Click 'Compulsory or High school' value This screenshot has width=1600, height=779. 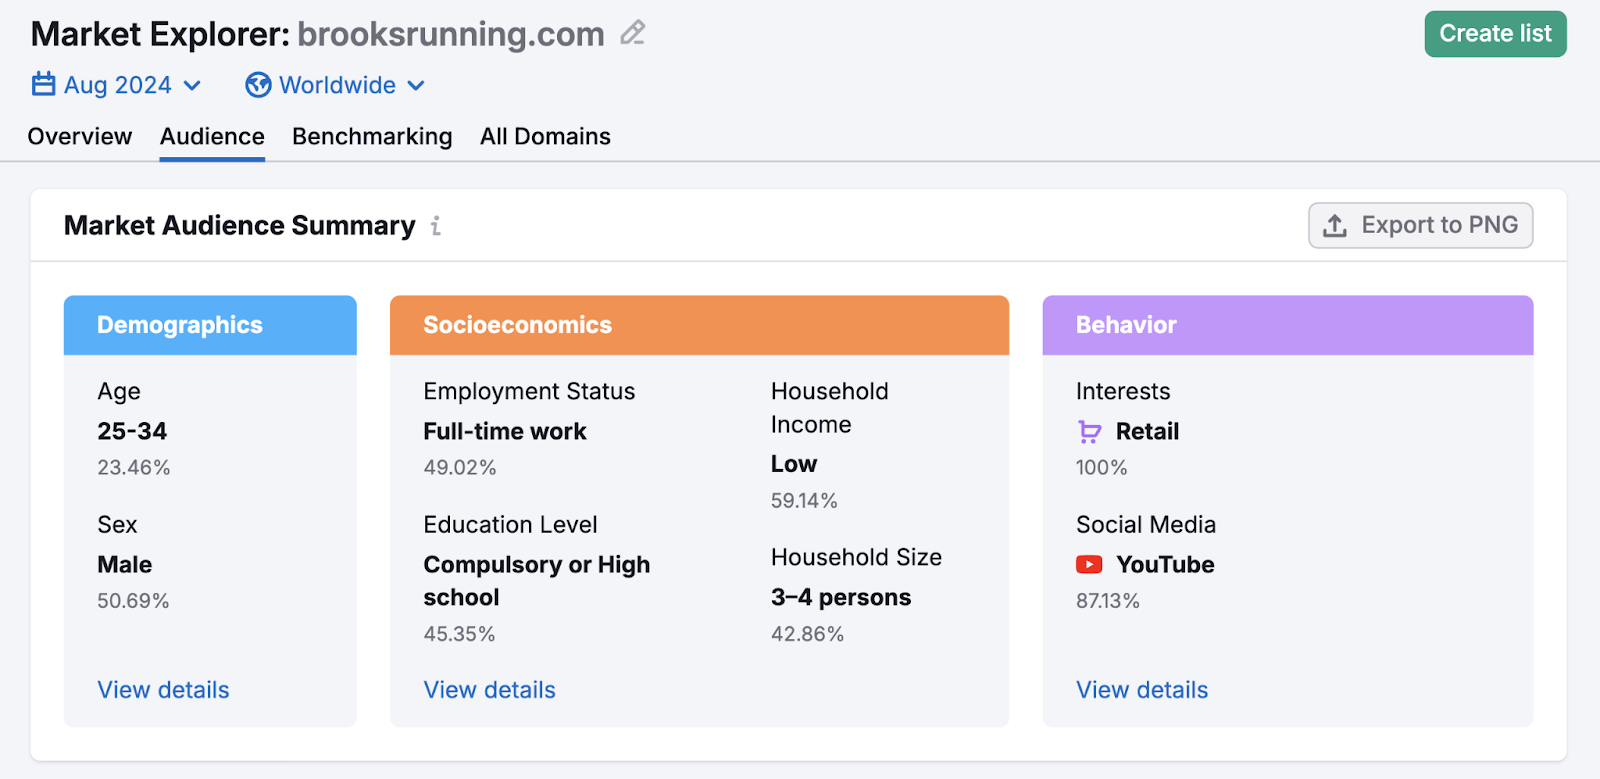(x=537, y=581)
